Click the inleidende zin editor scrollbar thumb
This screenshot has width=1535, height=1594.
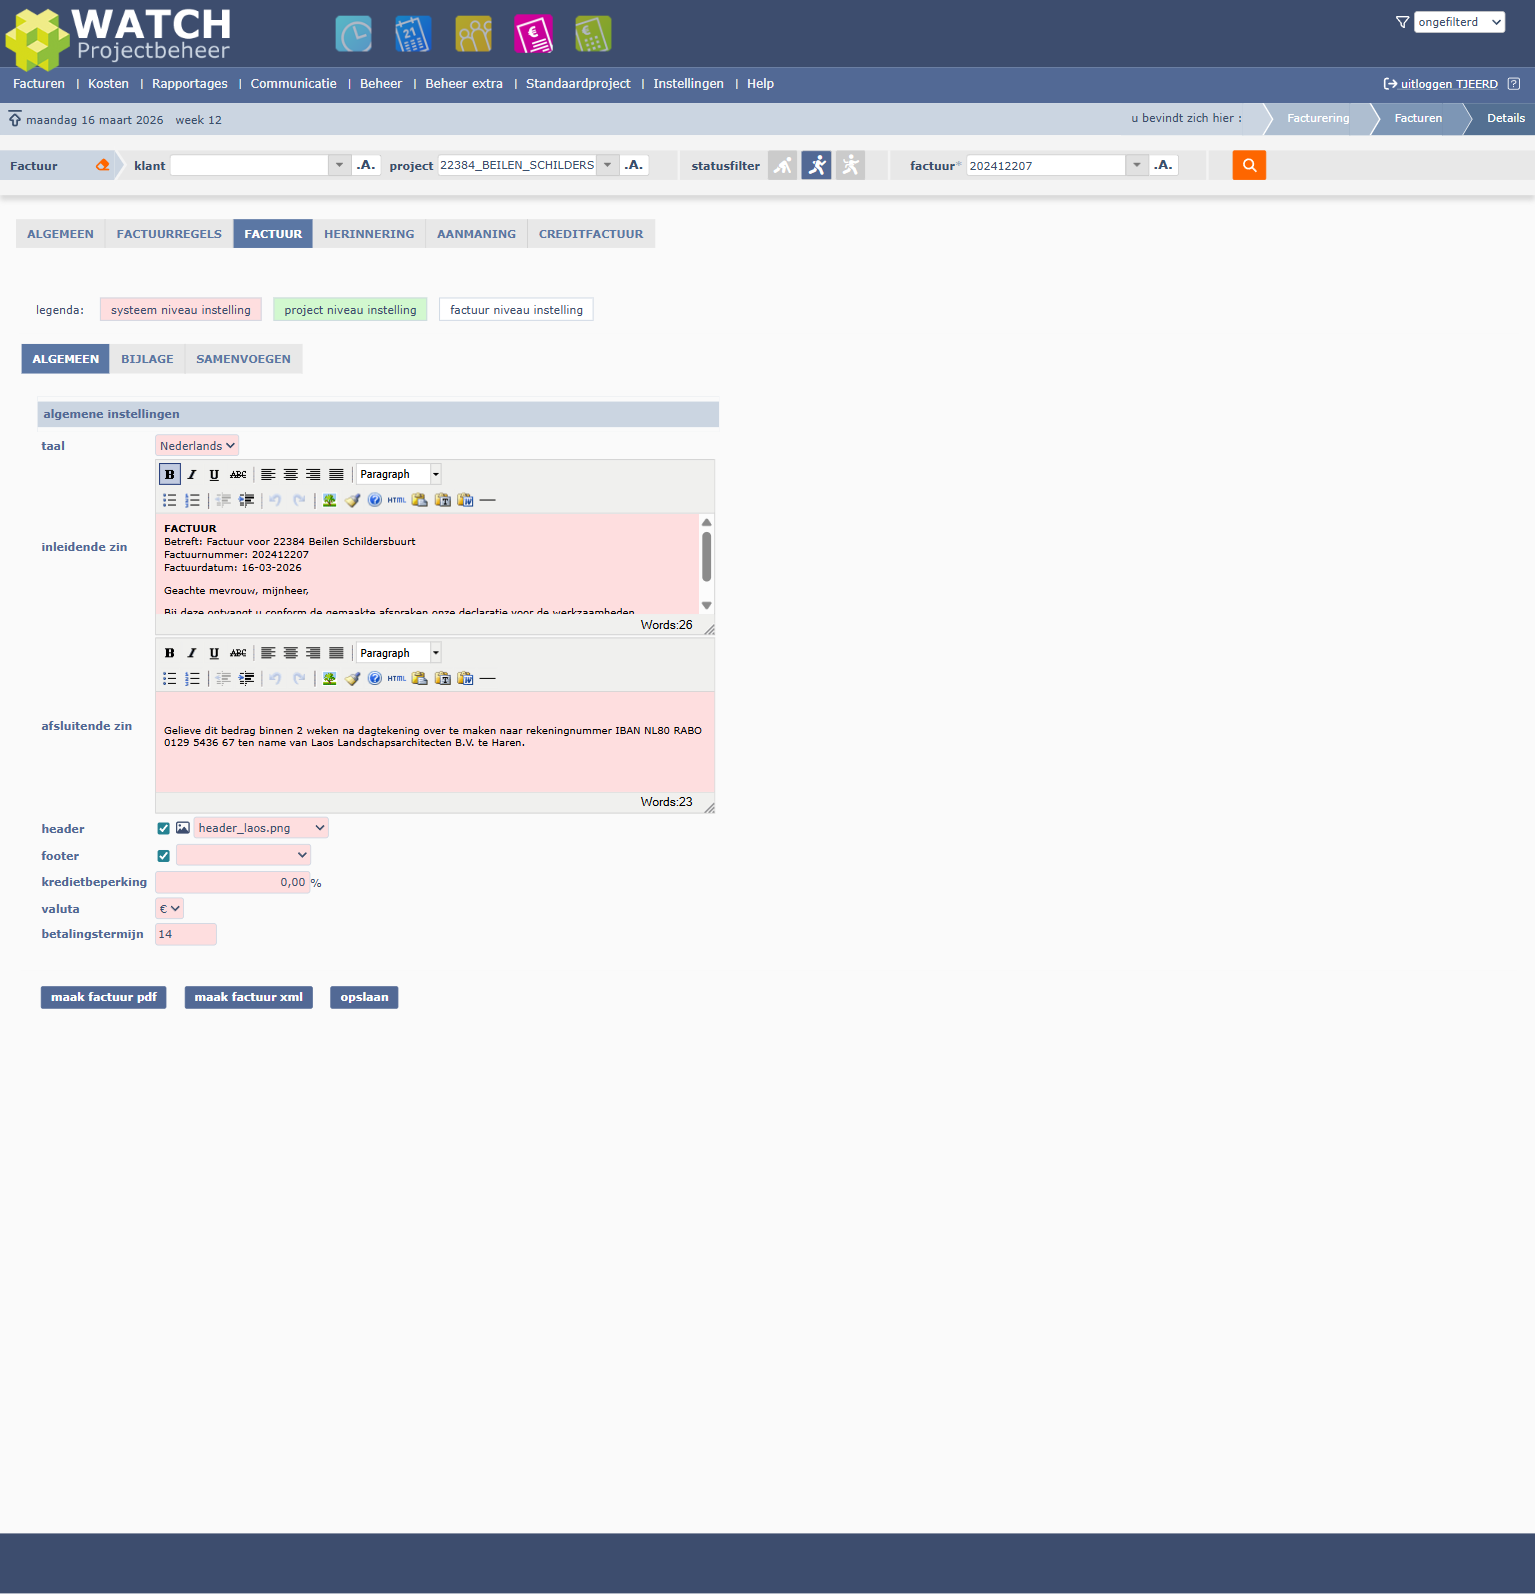tap(707, 556)
